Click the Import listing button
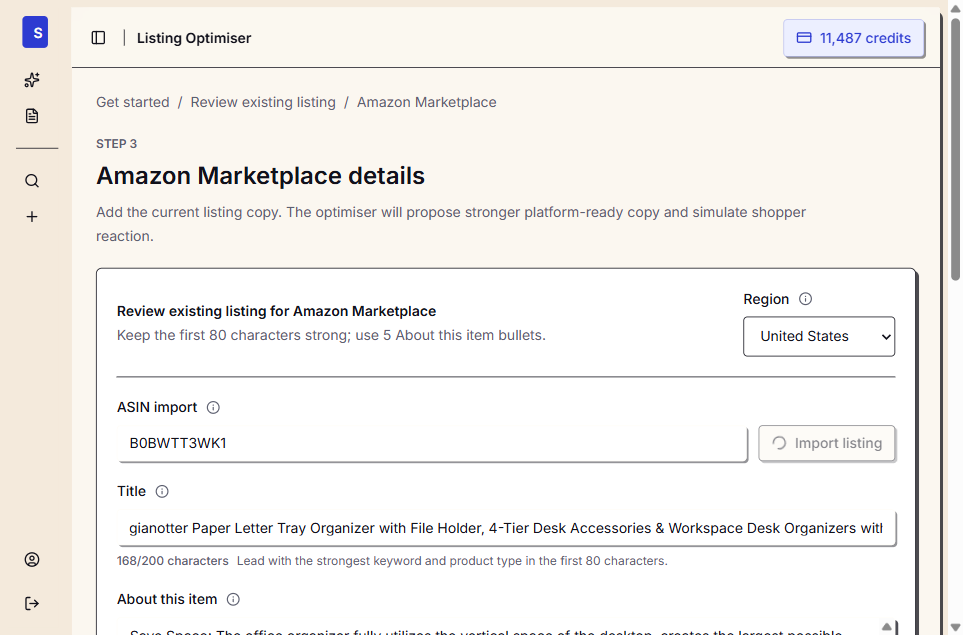This screenshot has height=635, width=963. coord(827,443)
